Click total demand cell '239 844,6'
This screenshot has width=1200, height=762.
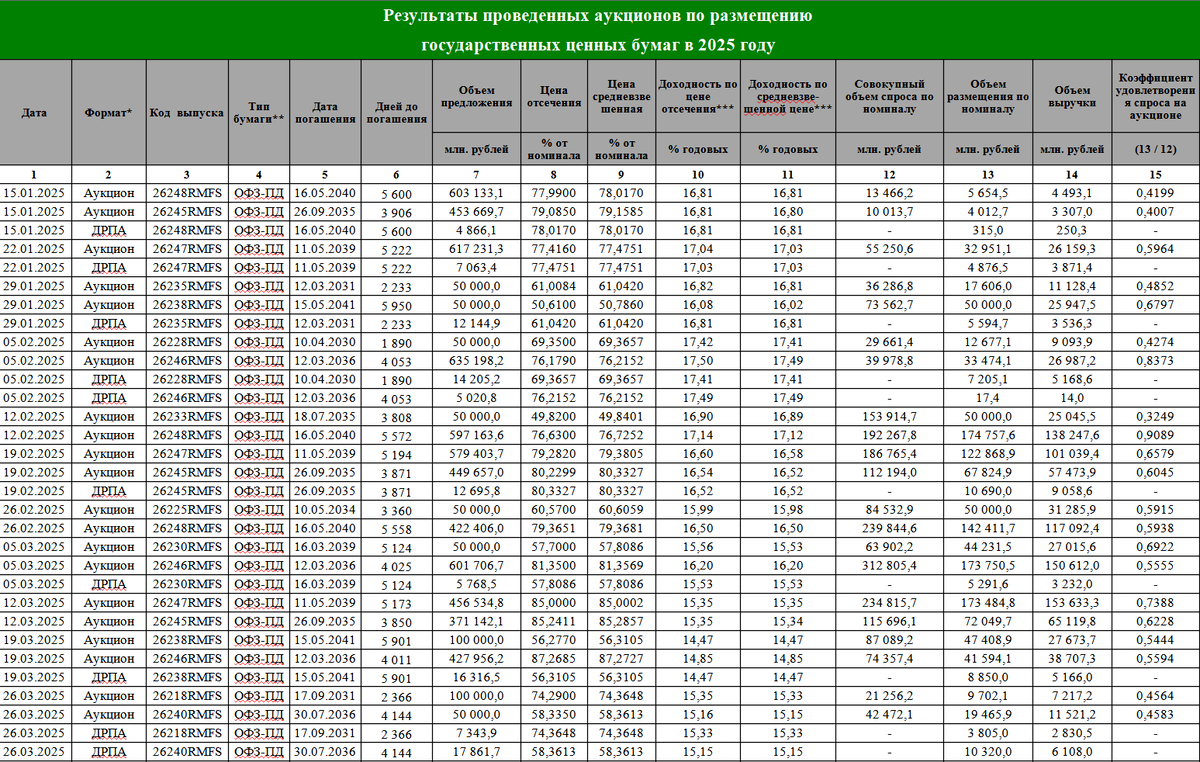[x=889, y=528]
